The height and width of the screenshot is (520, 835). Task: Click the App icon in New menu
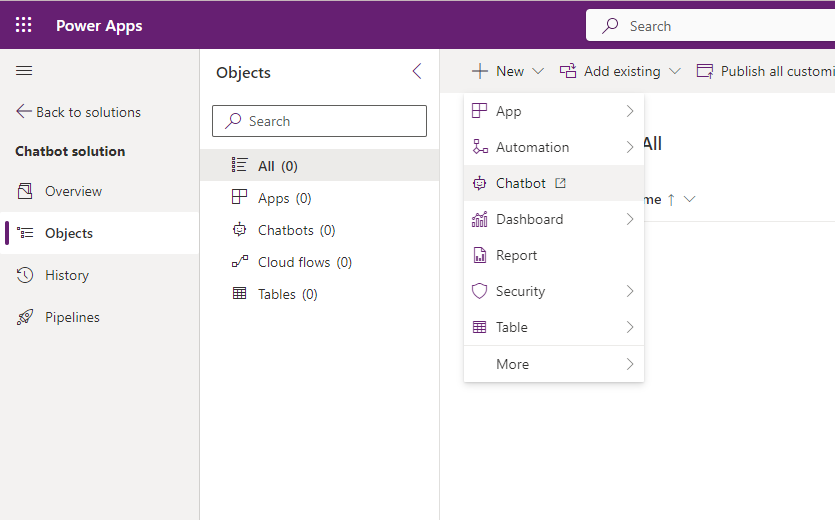479,111
